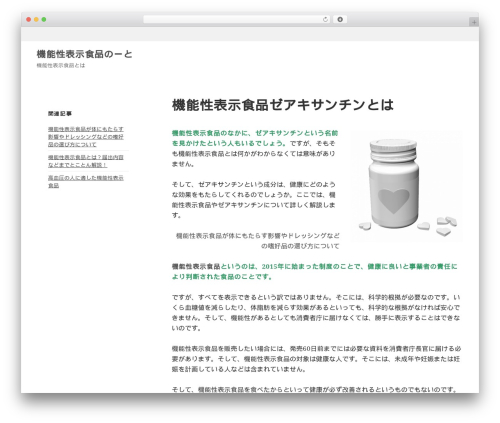Click the round extension icon beside the address bar
Screen dimensions: 500x423
340,19
